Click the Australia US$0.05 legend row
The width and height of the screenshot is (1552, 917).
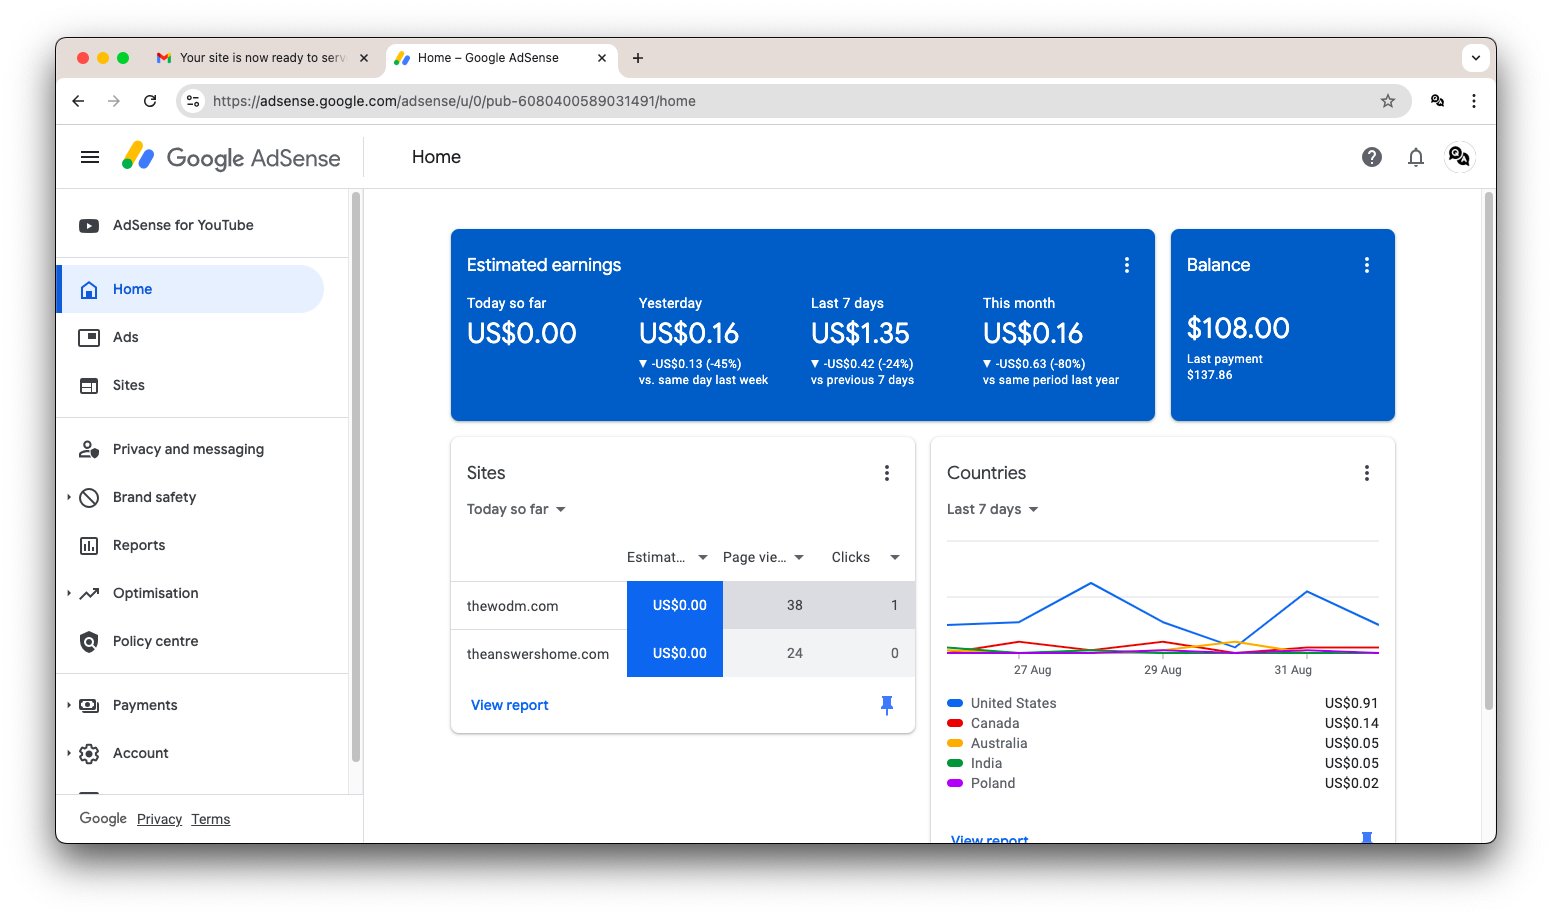[x=1163, y=744]
